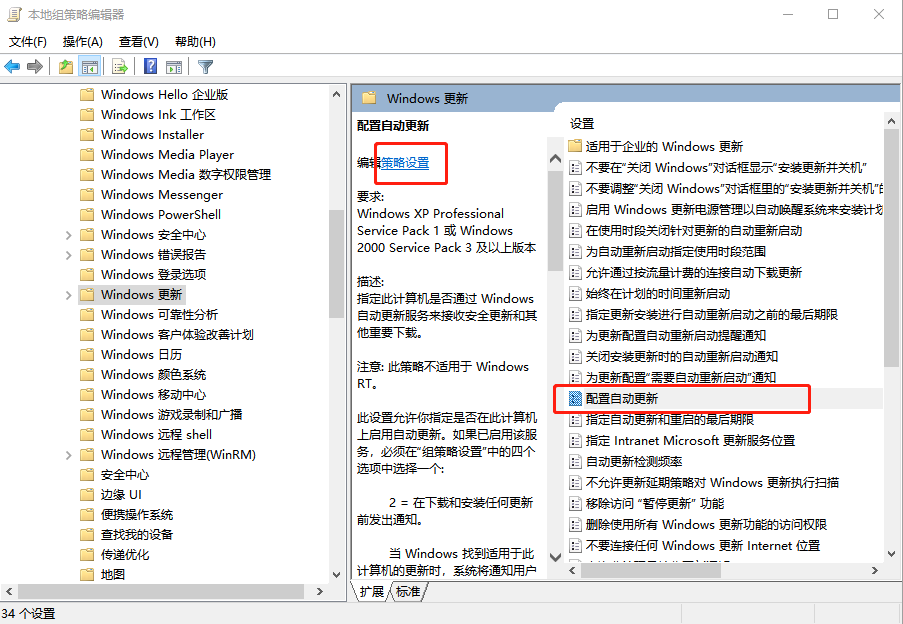
Task: Switch to the 标准 tab
Action: (x=407, y=591)
